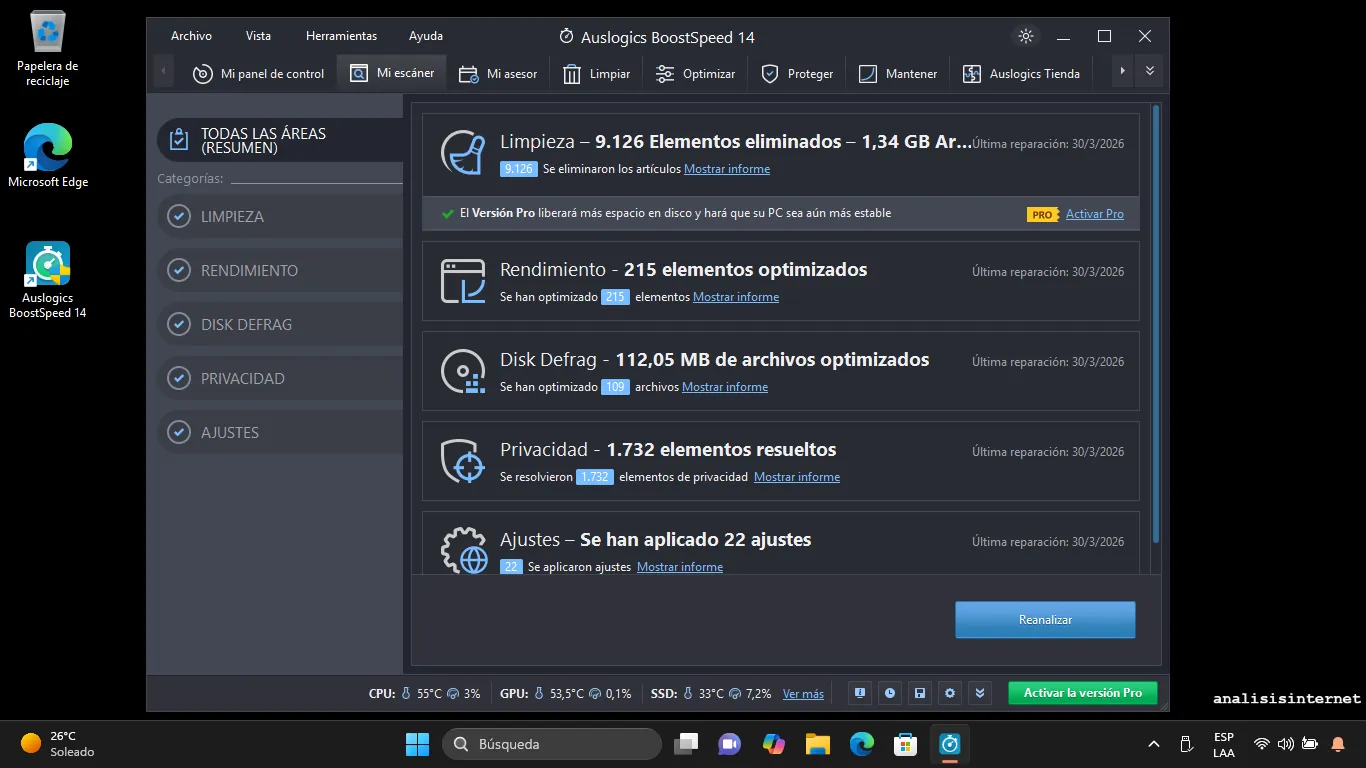Click the BoostSpeed icon in the taskbar
Viewport: 1366px width, 768px height.
950,744
